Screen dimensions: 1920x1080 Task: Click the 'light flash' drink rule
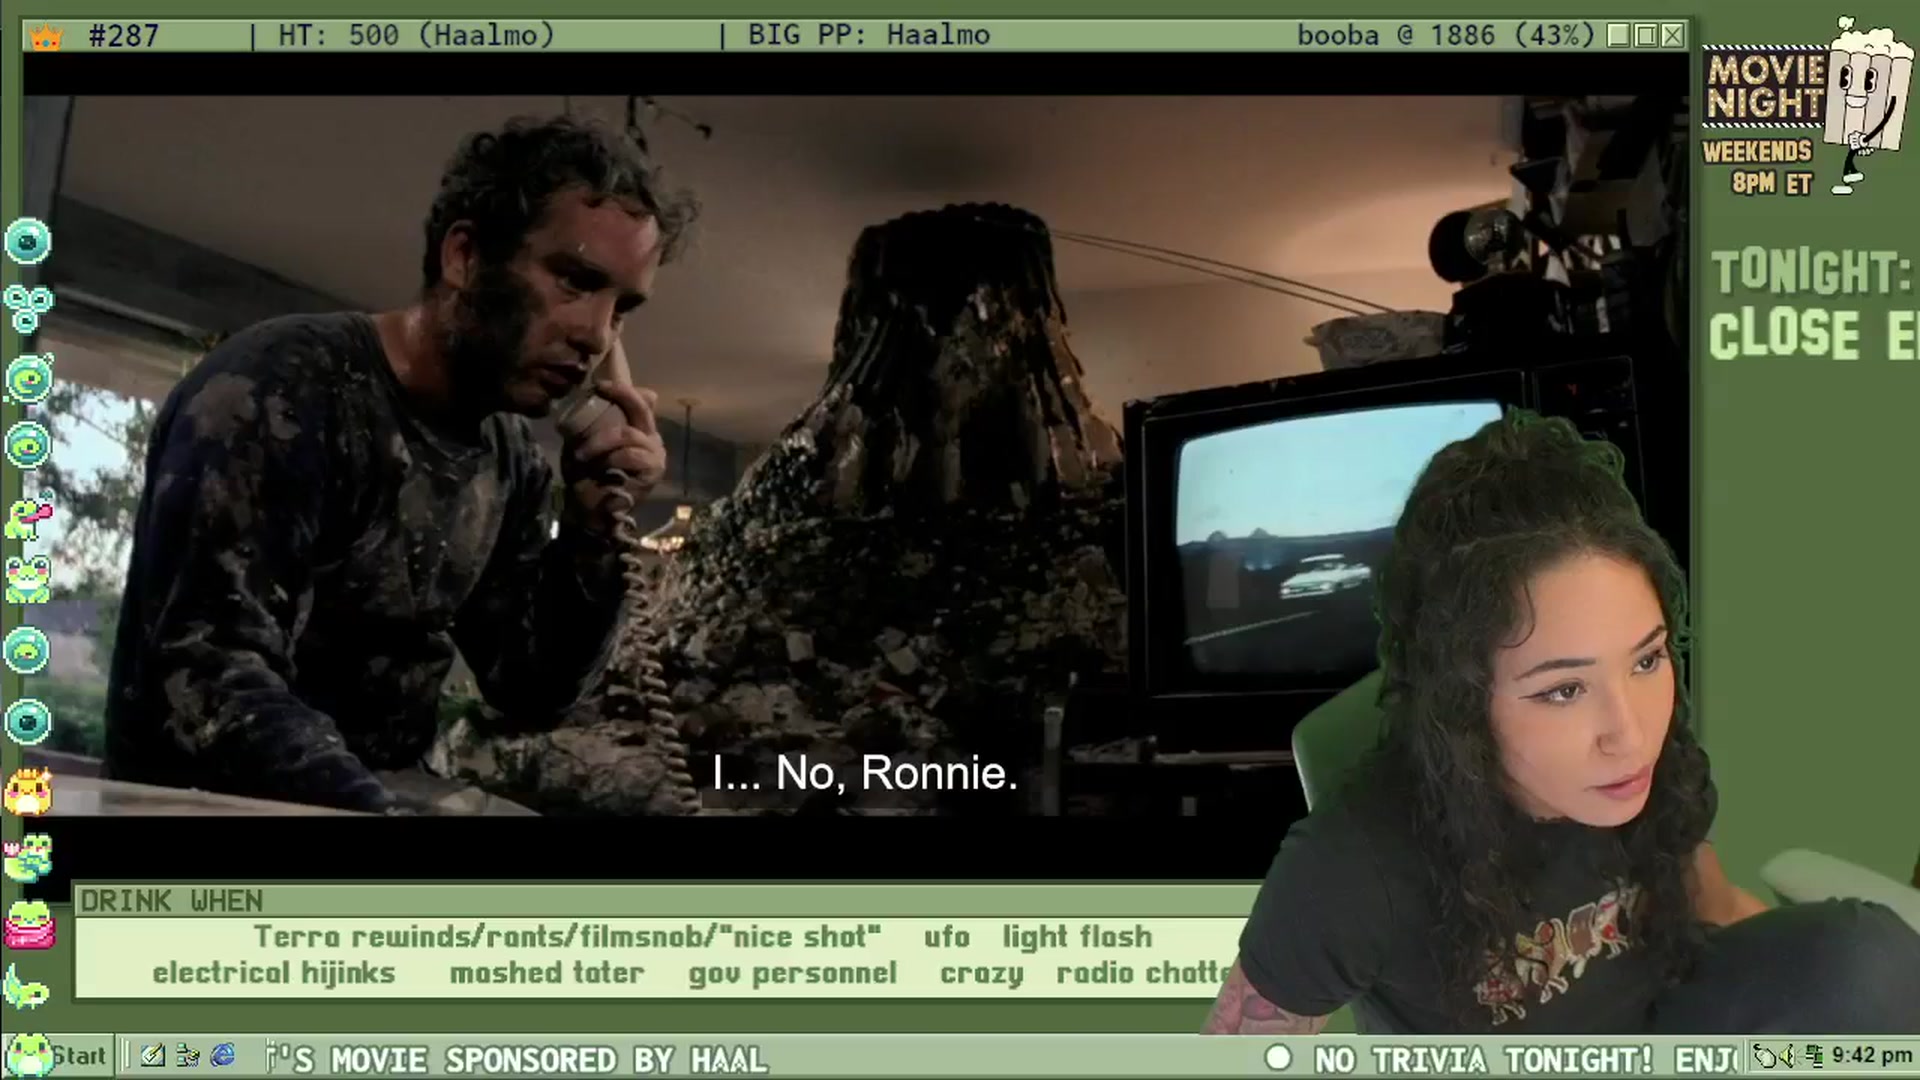point(1077,937)
